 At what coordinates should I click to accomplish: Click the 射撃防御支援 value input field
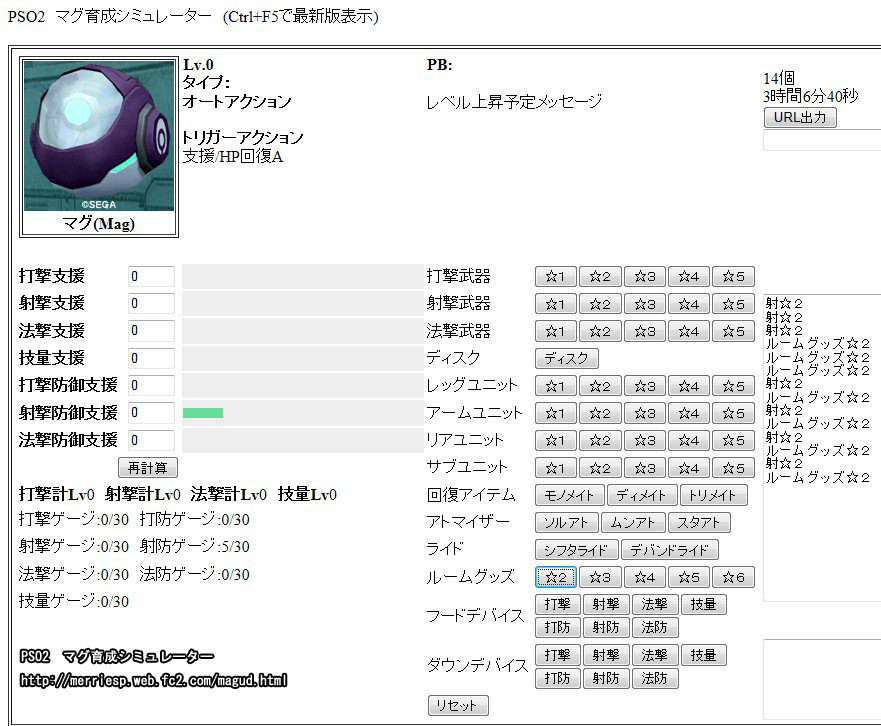[151, 412]
